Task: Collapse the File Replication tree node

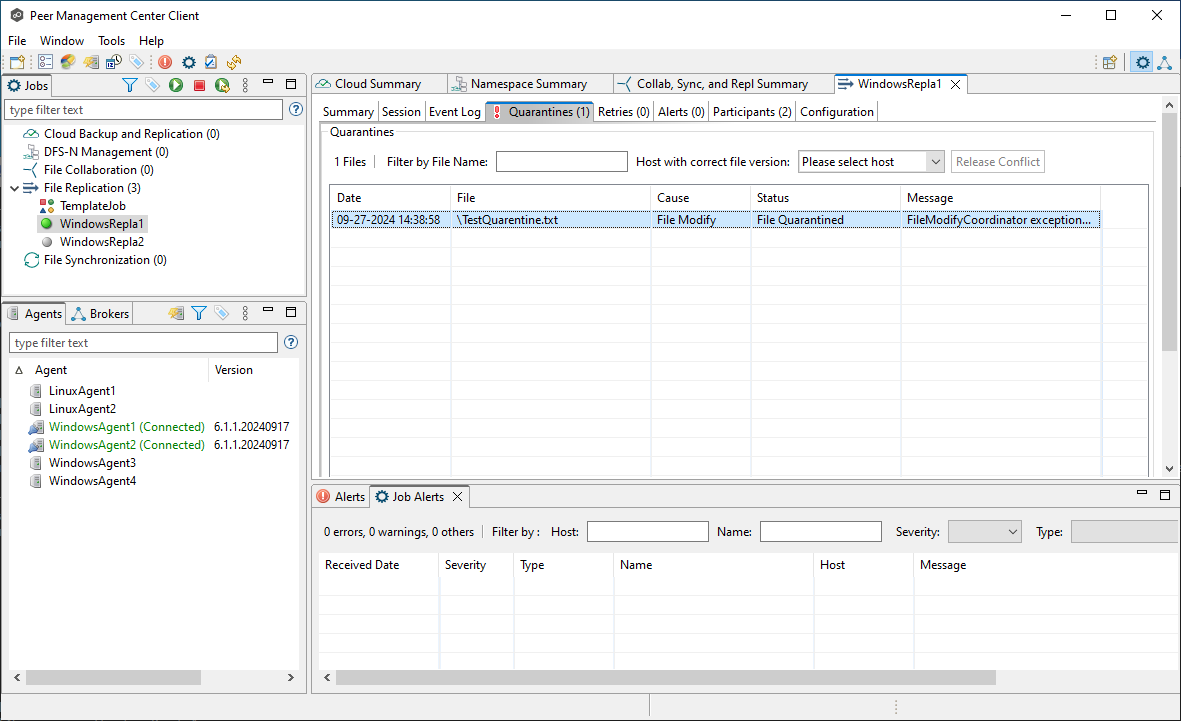Action: pyautogui.click(x=15, y=188)
